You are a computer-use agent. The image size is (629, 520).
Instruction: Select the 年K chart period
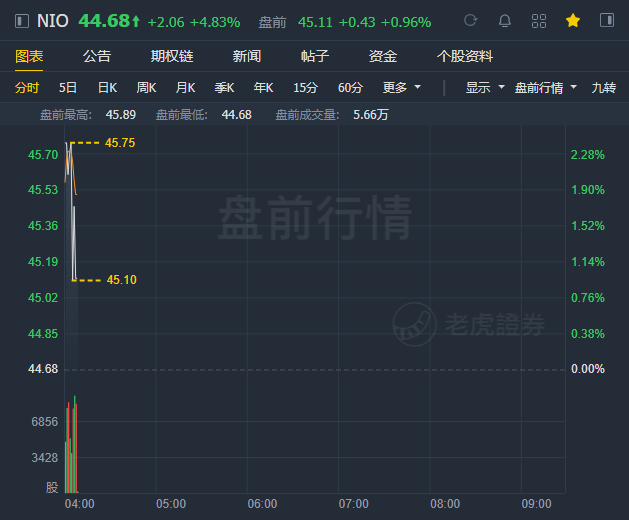(x=263, y=87)
